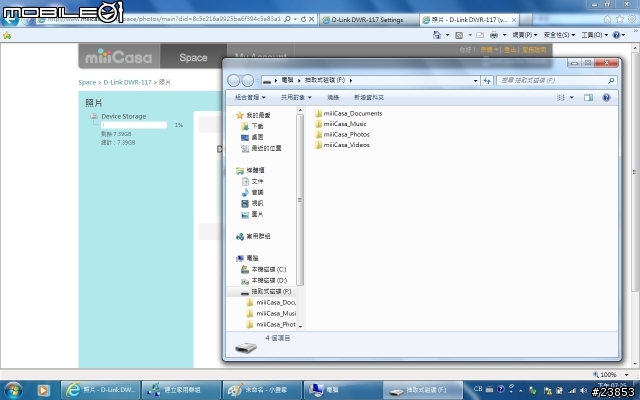Select Pictures library in navigation pane
The image size is (640, 400).
(x=253, y=214)
